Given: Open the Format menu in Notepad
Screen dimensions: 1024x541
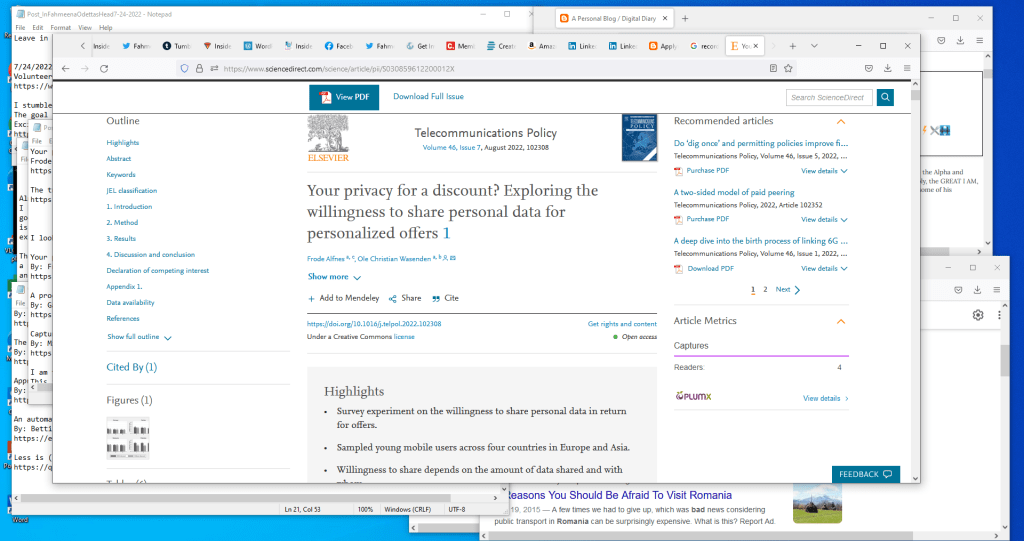Looking at the screenshot, I should pos(61,28).
